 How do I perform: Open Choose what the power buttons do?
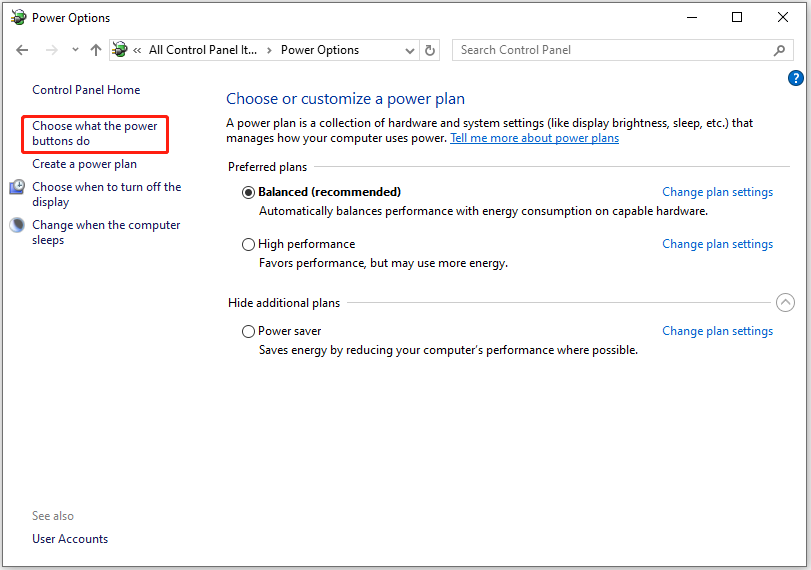(95, 134)
